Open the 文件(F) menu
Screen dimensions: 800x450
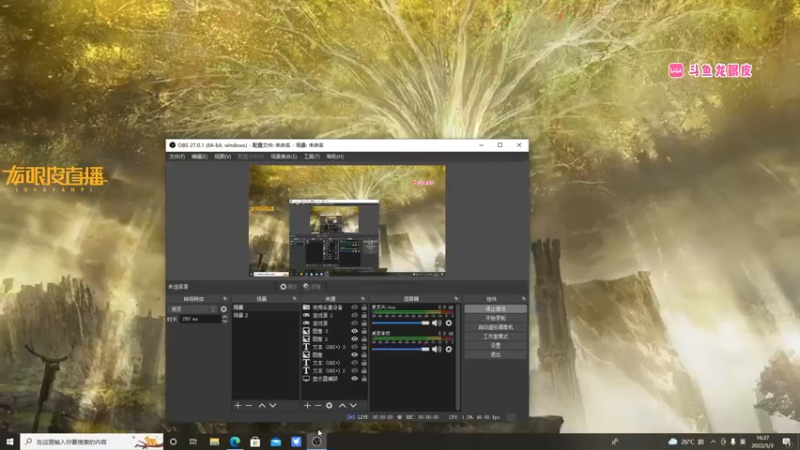(x=177, y=157)
